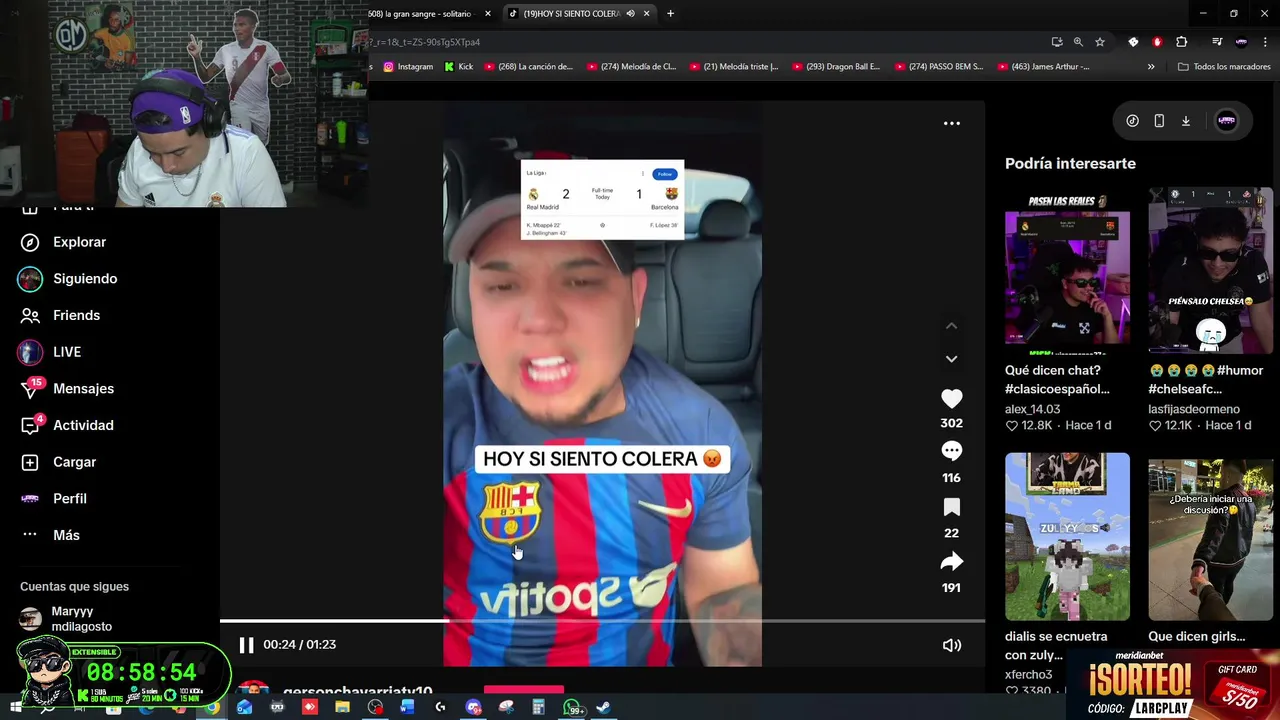Open Calculator from the taskbar
Viewport: 1280px width, 720px height.
pyautogui.click(x=538, y=708)
